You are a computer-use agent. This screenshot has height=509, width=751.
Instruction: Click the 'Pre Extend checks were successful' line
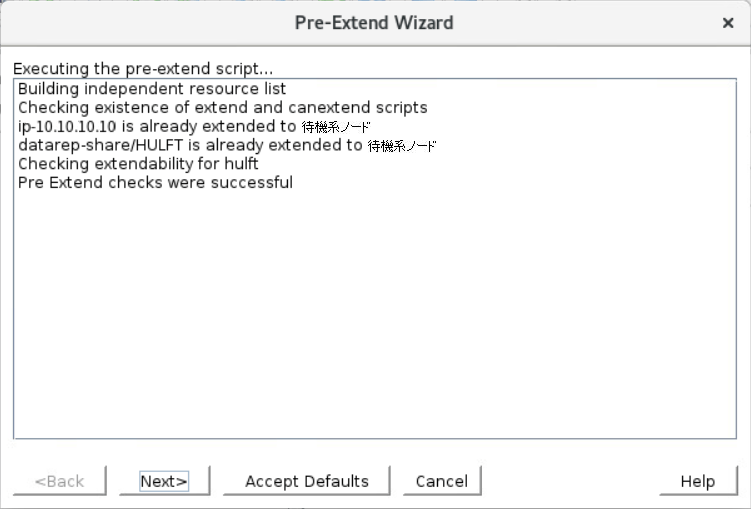(155, 182)
